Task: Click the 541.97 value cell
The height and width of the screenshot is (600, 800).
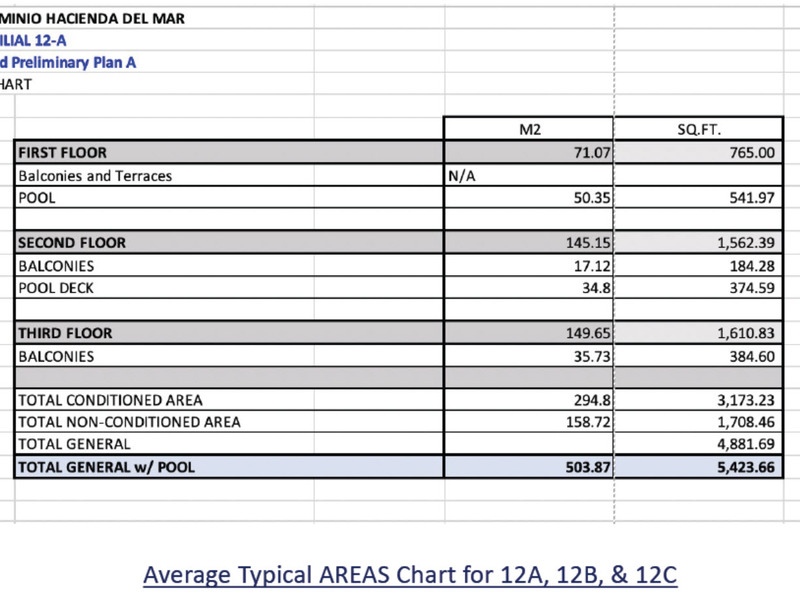Action: [x=698, y=197]
